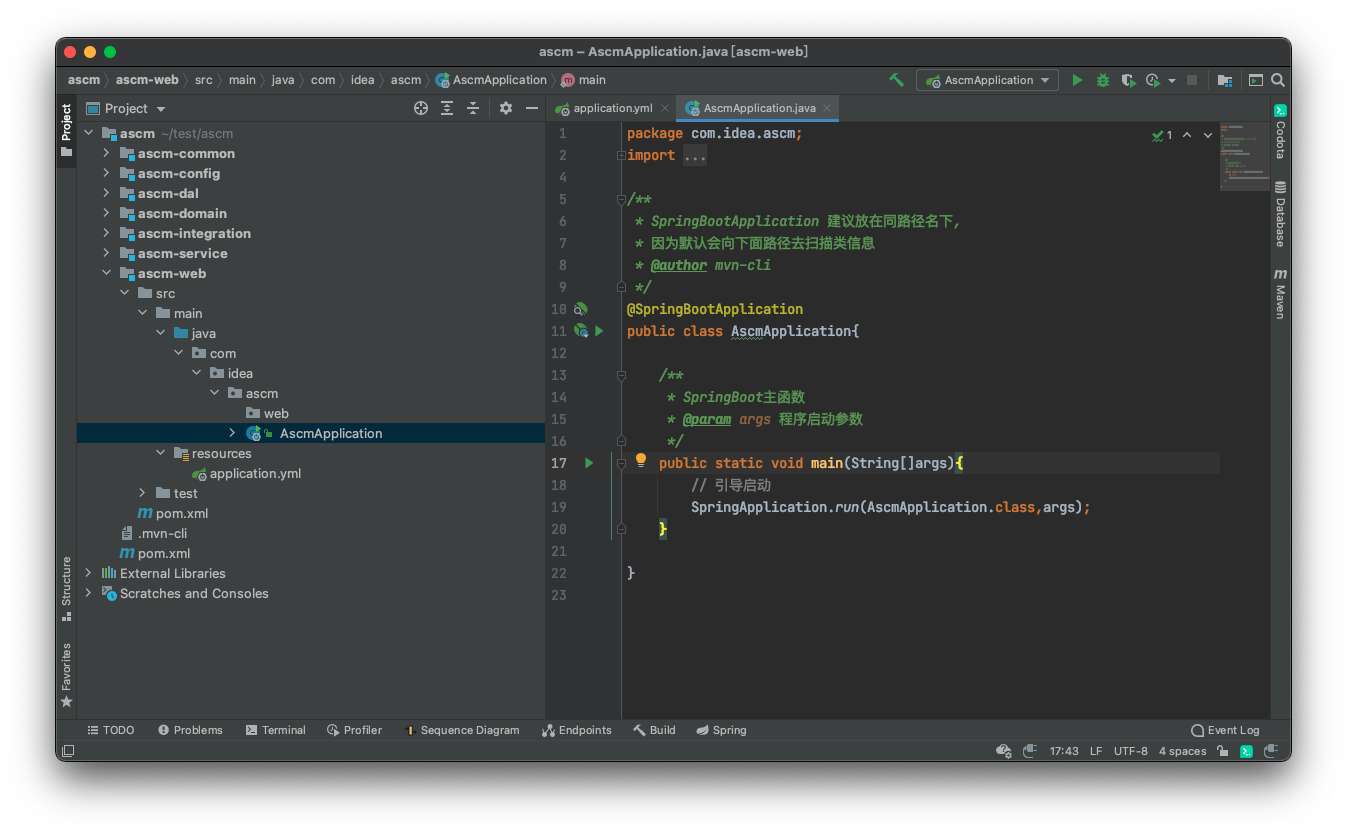This screenshot has height=835, width=1347.
Task: Collapse the resources folder
Action: pos(161,453)
